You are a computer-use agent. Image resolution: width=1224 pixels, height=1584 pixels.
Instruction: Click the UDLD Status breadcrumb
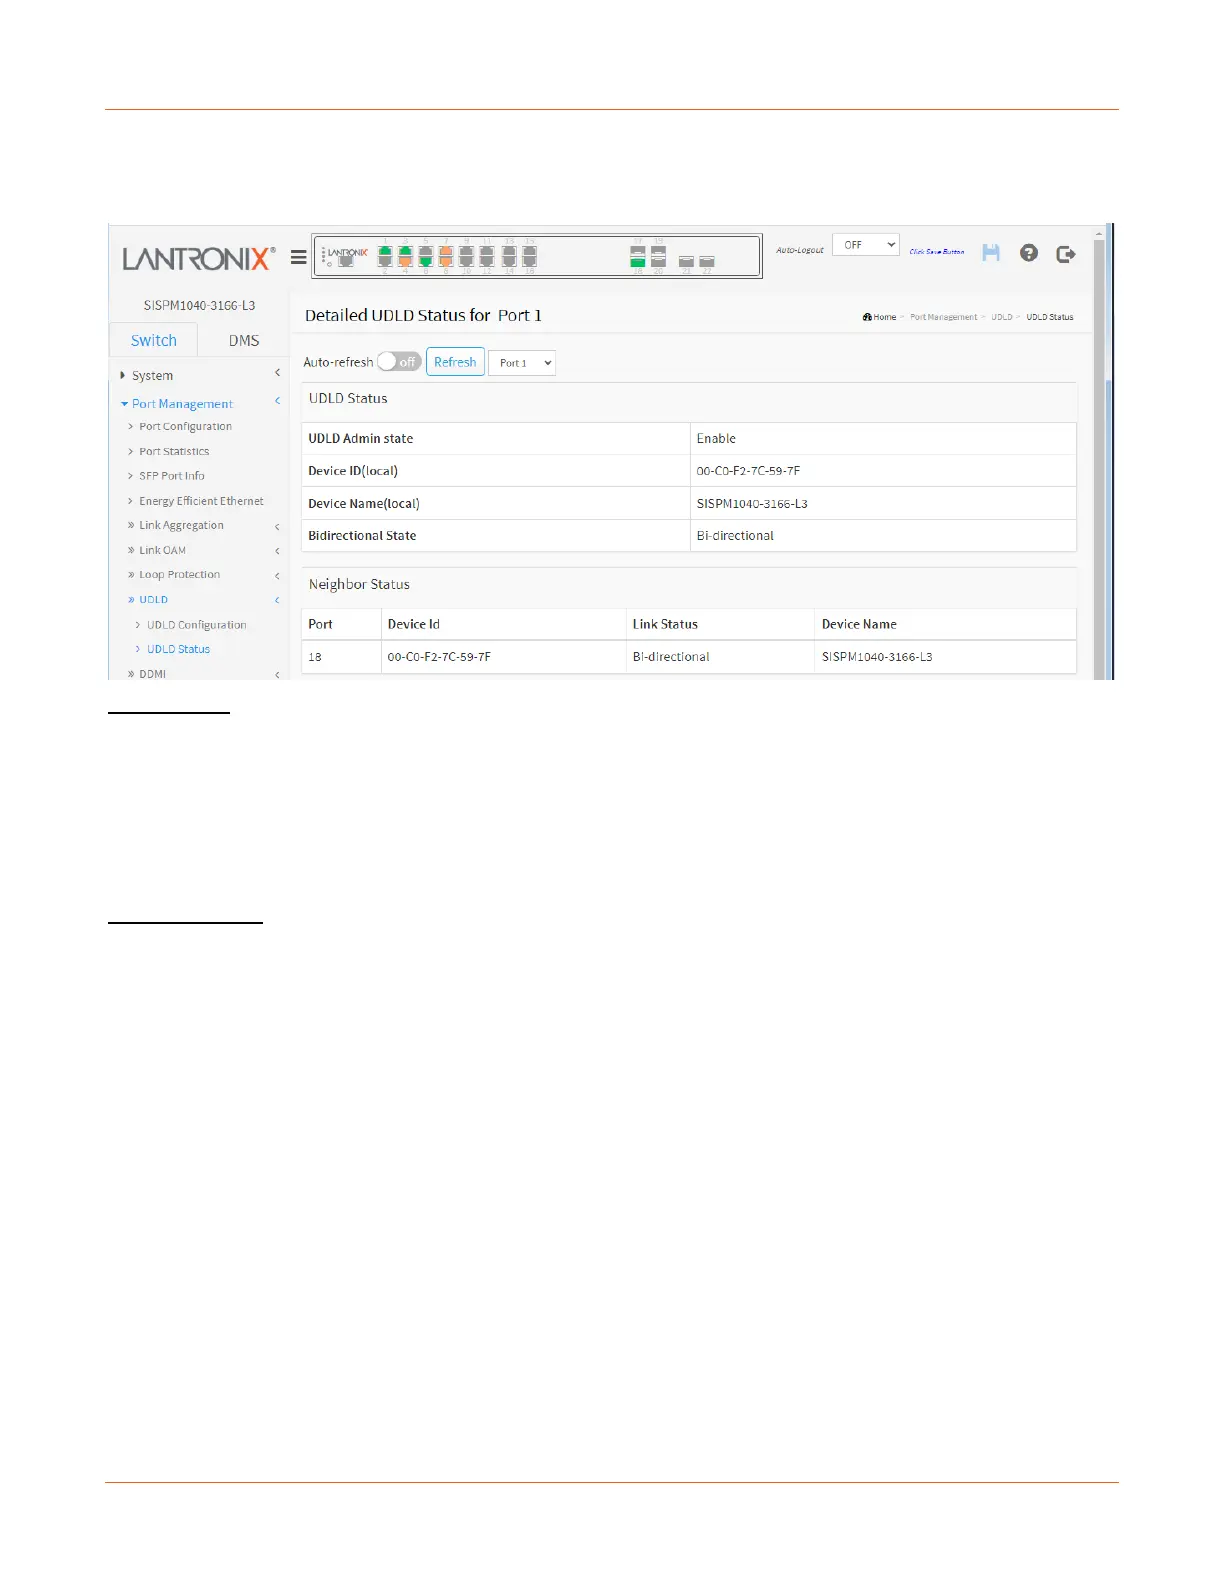point(1050,317)
